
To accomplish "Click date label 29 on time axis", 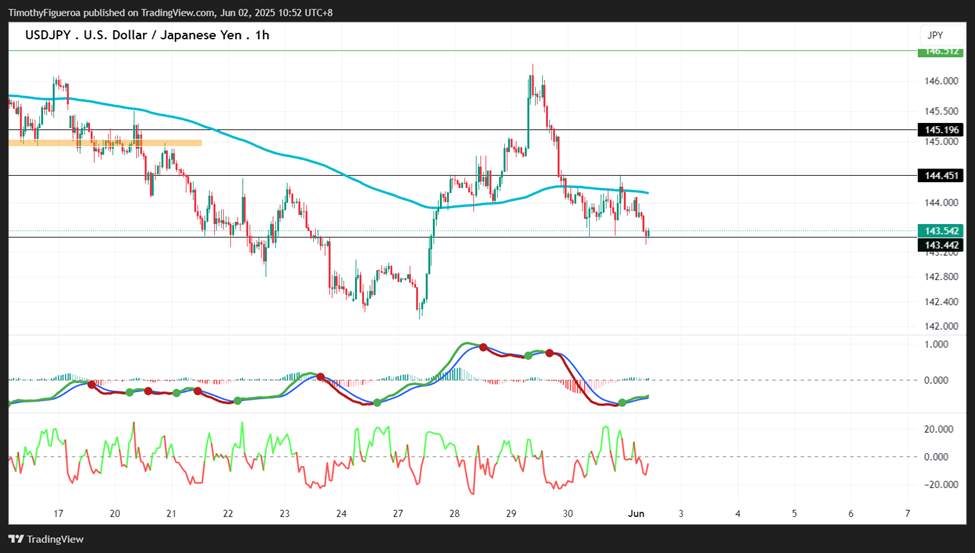I will [511, 514].
